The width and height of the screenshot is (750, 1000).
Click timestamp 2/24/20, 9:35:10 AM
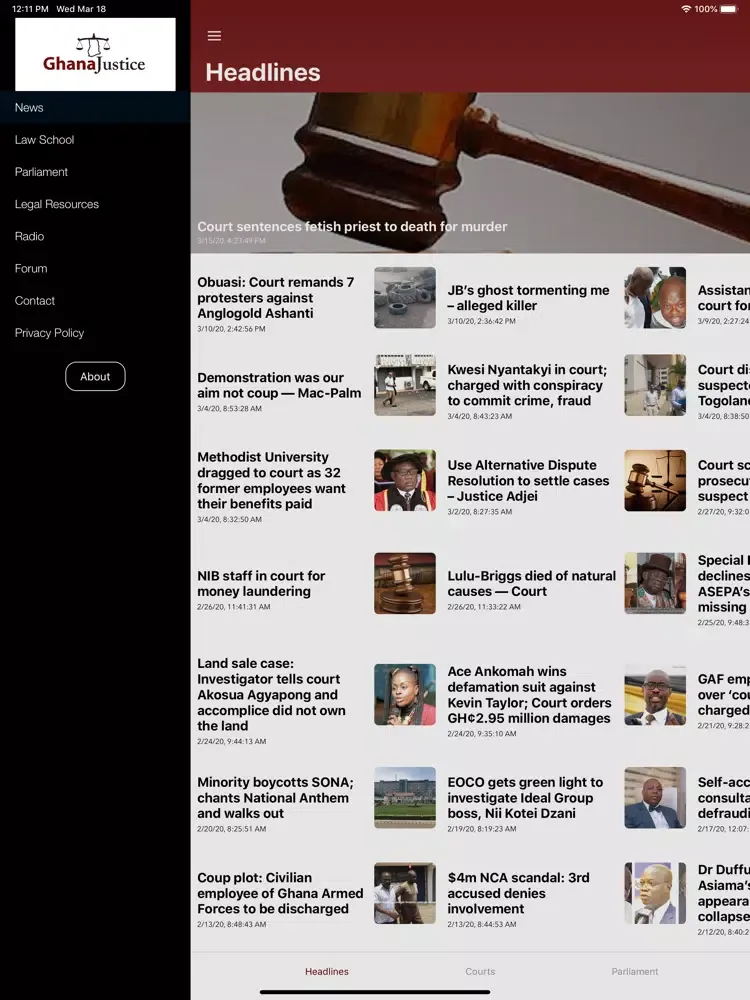482,734
